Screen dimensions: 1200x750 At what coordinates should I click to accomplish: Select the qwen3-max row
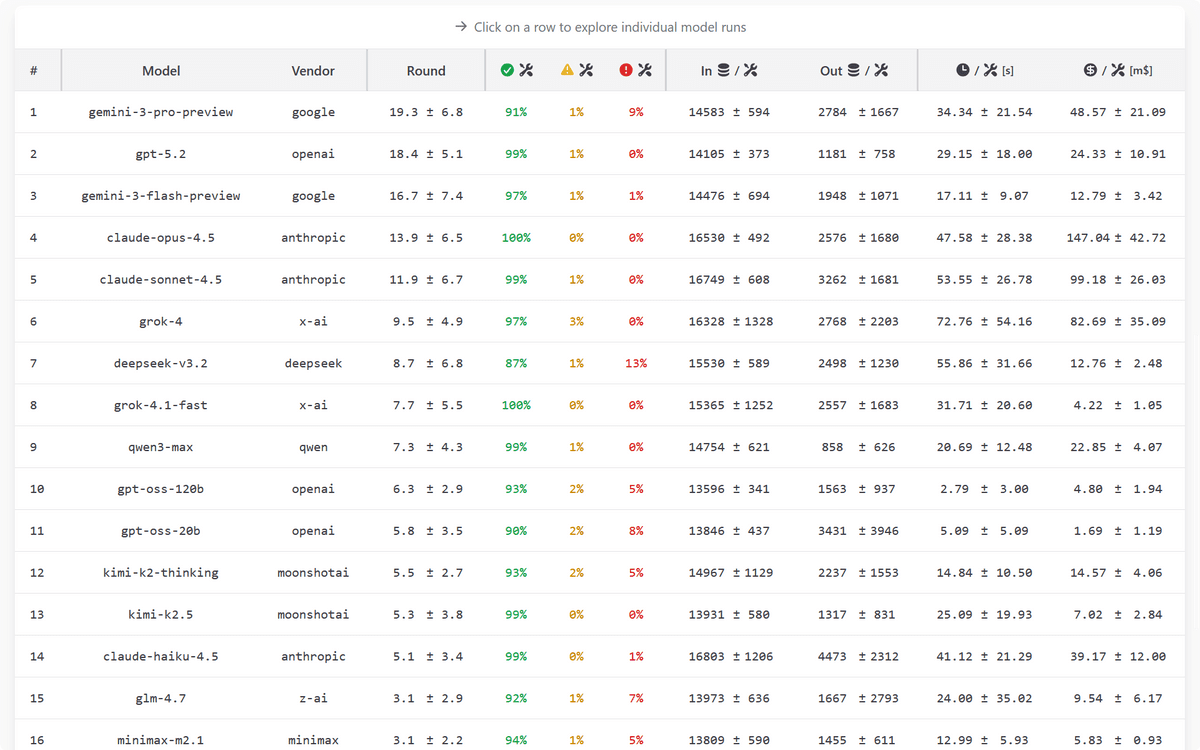[x=161, y=447]
